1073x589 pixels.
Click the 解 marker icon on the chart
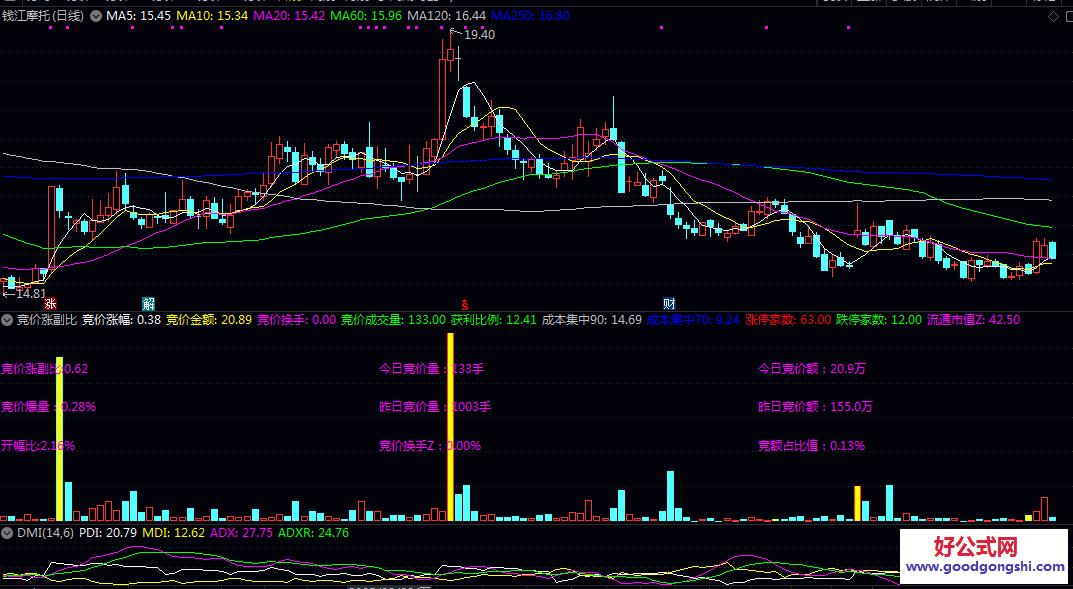pos(148,304)
